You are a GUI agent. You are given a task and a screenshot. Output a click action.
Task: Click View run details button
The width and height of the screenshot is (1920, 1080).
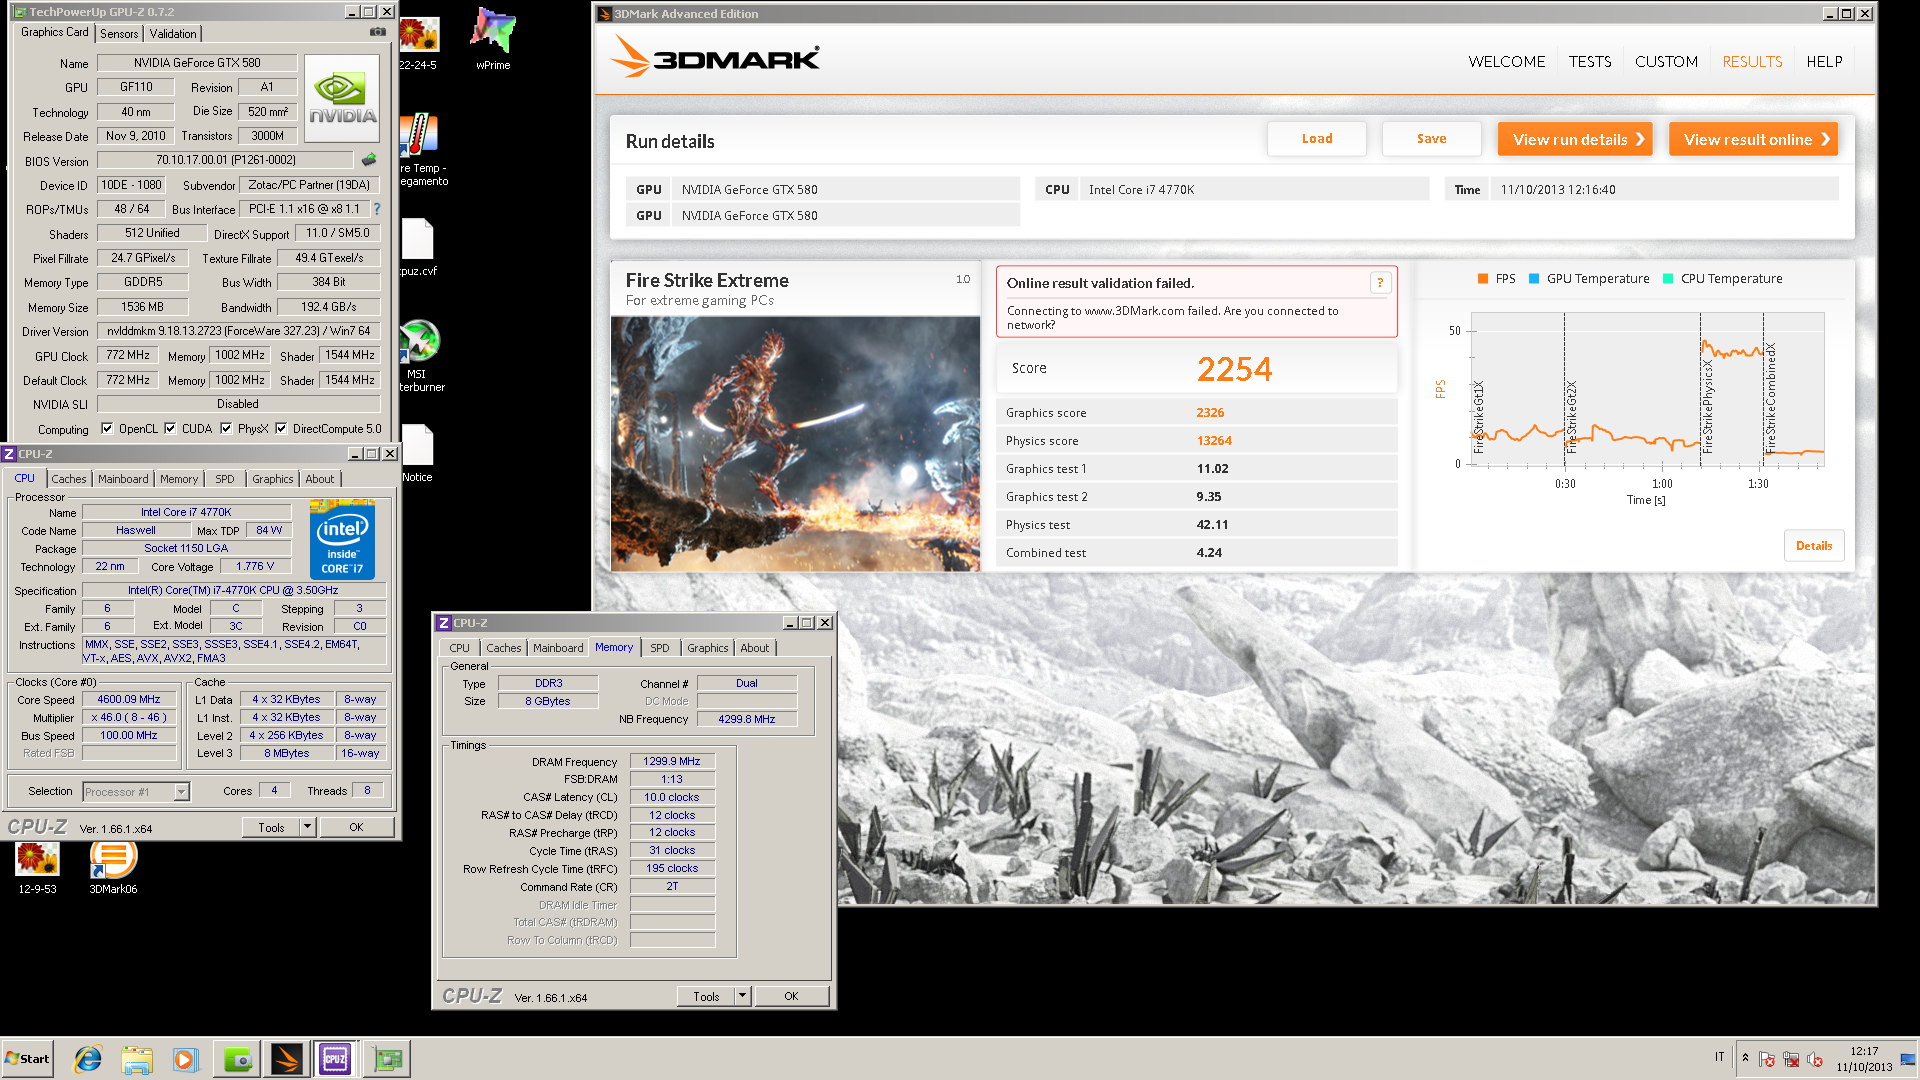click(1575, 139)
